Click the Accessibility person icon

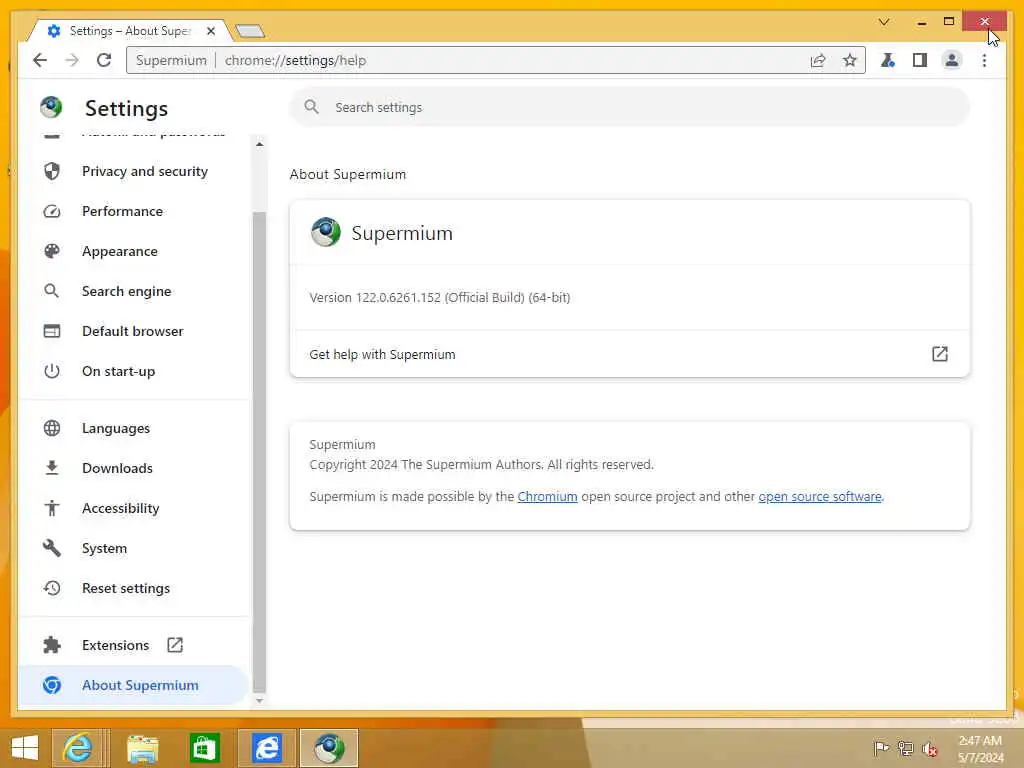click(52, 508)
